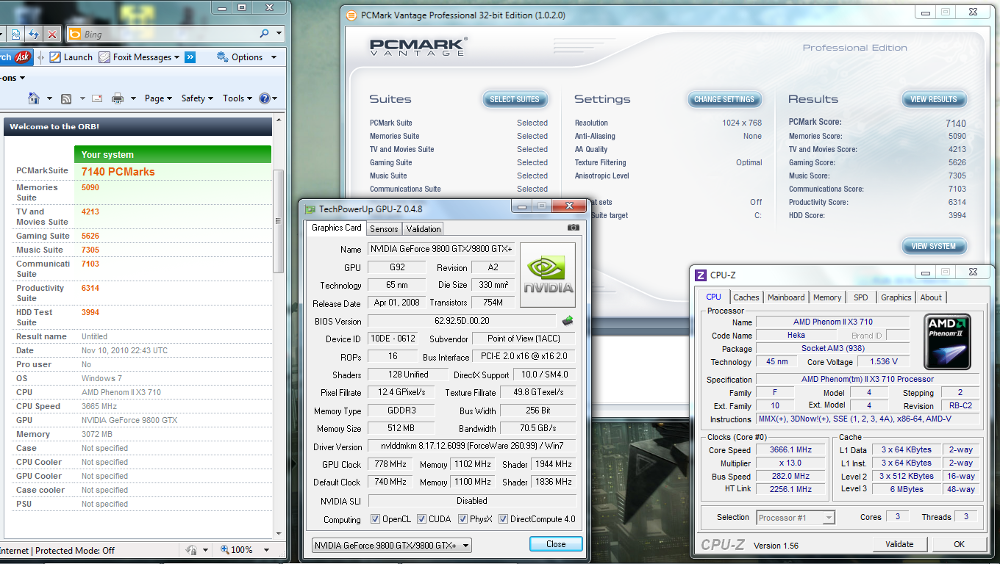Click the Options gear icon
The width and height of the screenshot is (1000, 564).
pyautogui.click(x=222, y=57)
